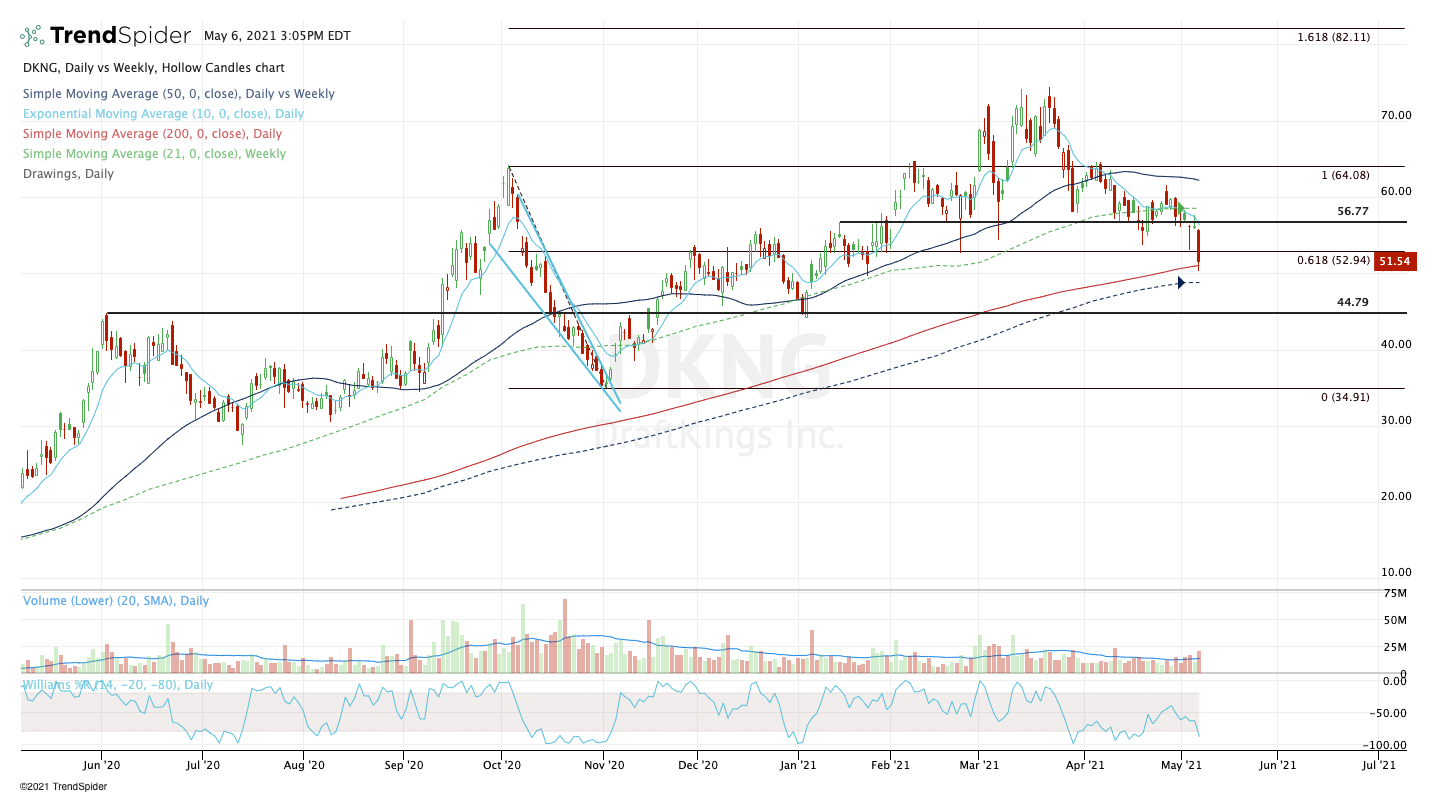The height and width of the screenshot is (796, 1437).
Task: Click the TrendSpider spider-web logo icon
Action: pos(32,36)
